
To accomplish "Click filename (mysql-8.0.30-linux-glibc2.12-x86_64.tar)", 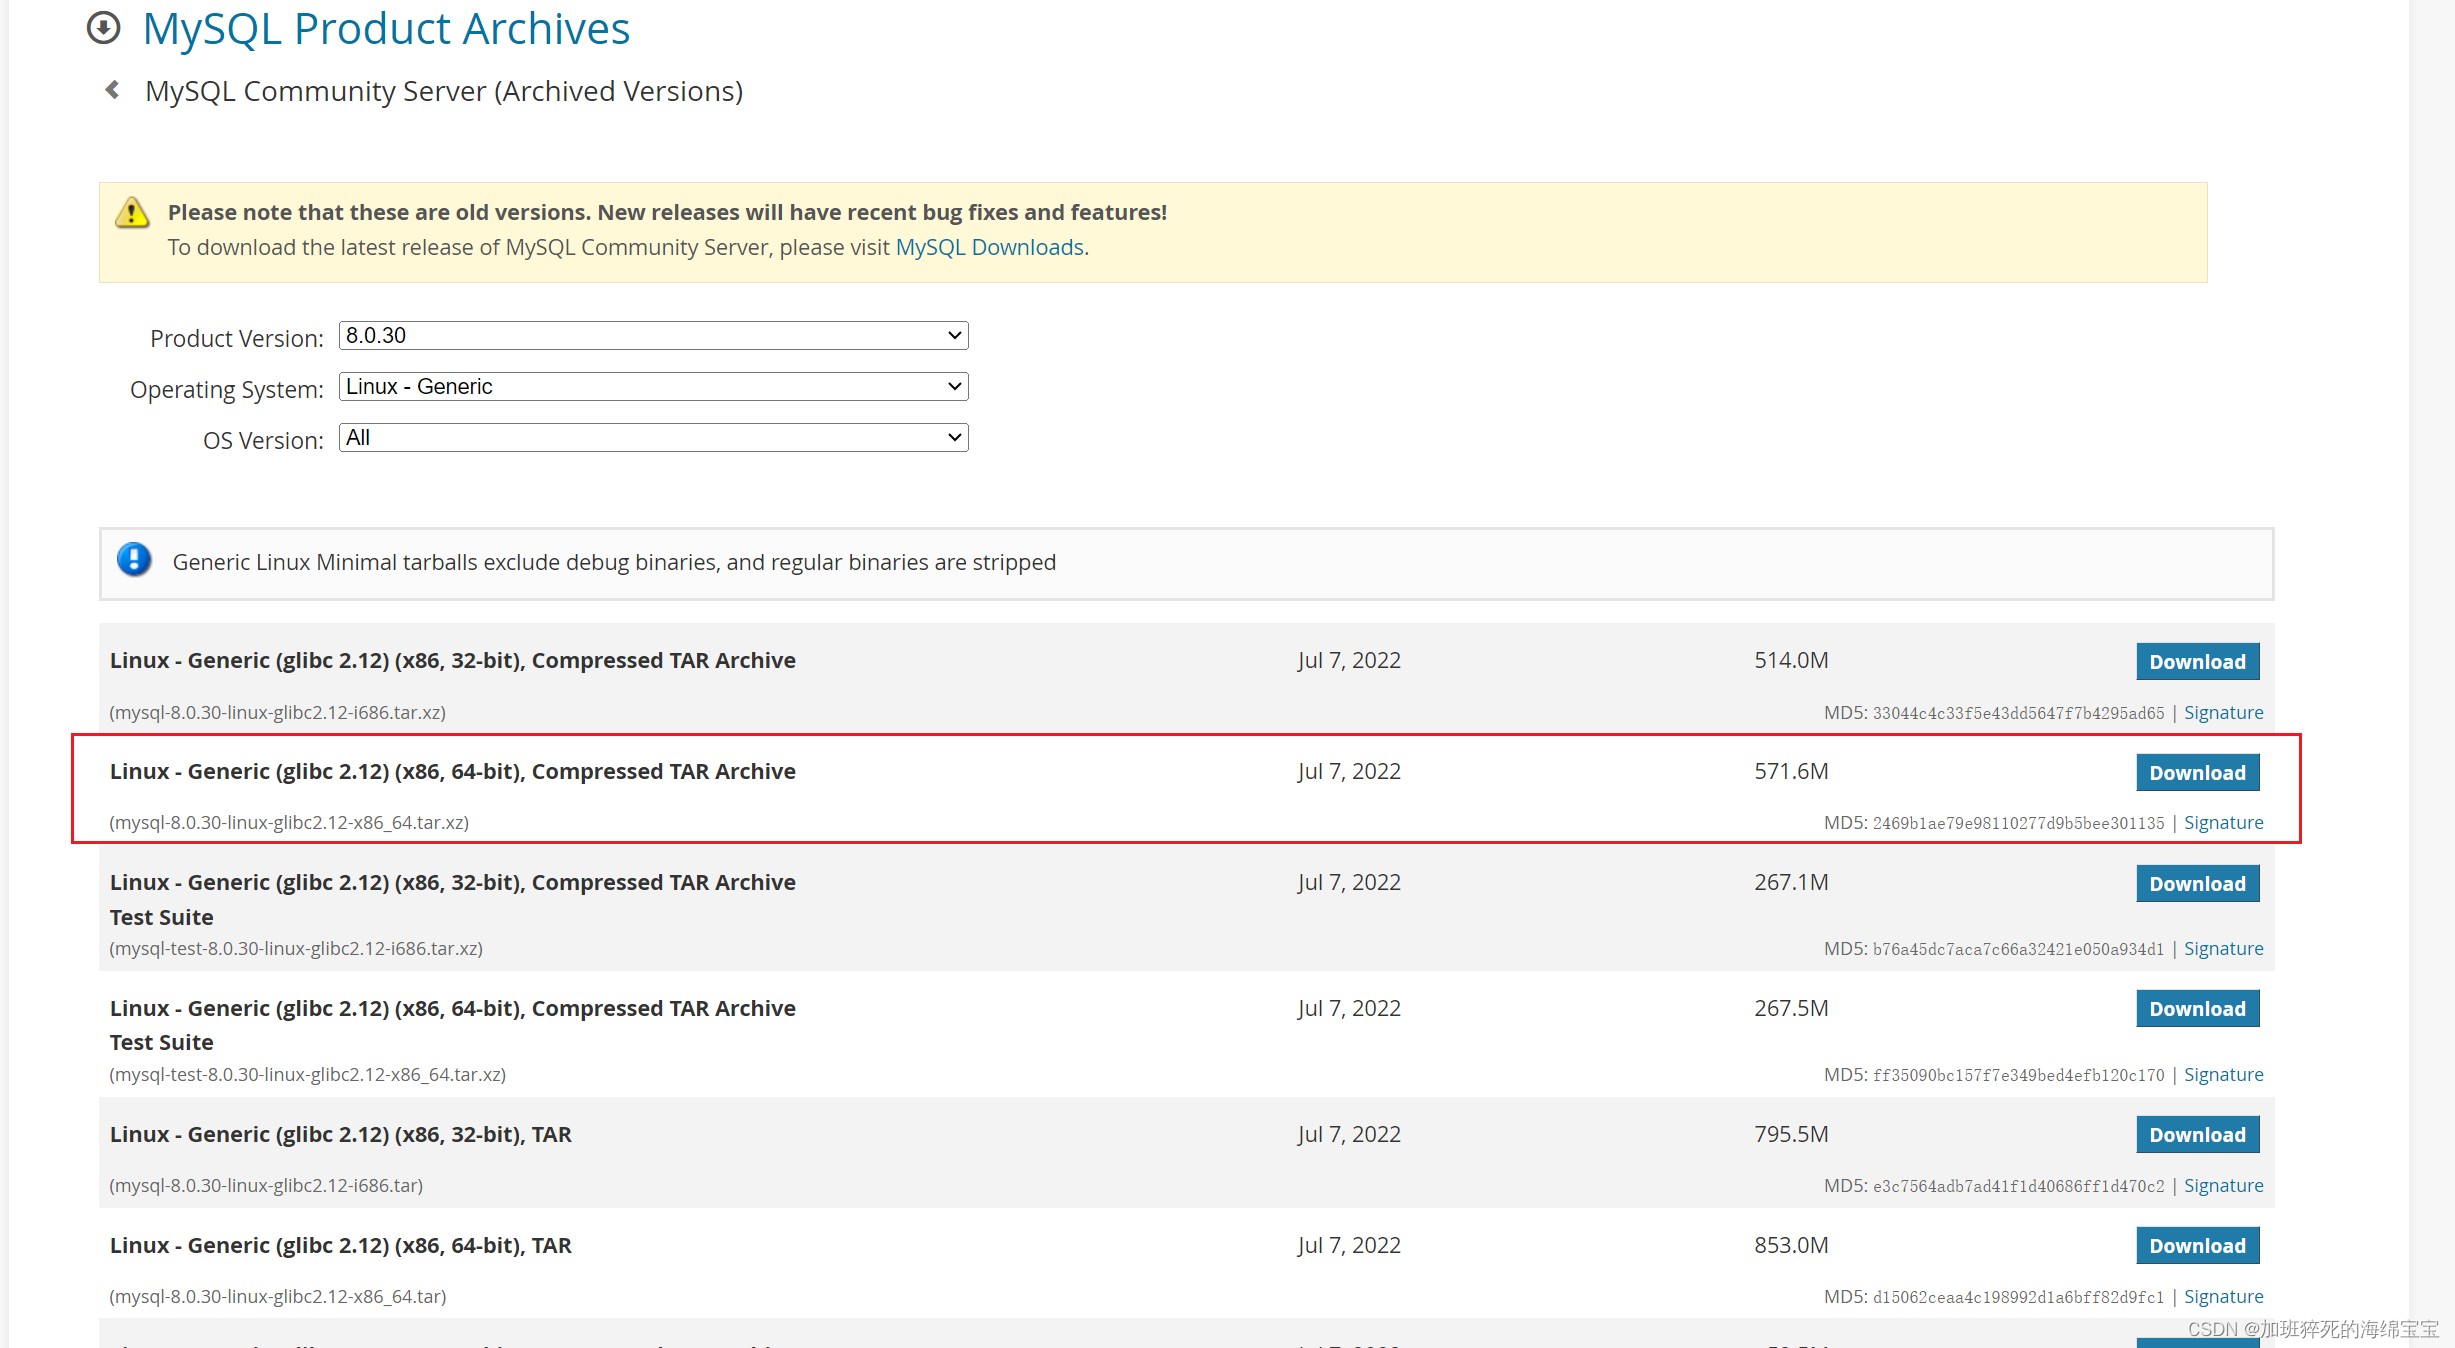I will [277, 1297].
